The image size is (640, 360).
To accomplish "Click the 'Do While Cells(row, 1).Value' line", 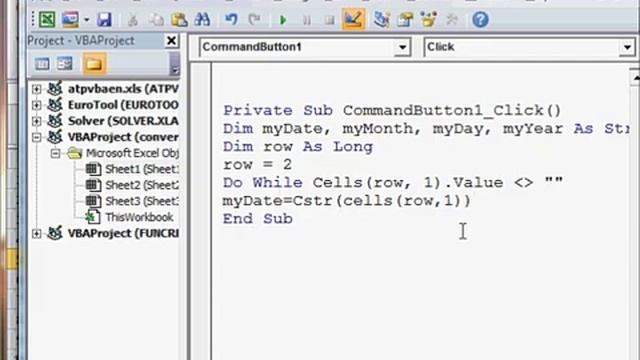I will [393, 183].
